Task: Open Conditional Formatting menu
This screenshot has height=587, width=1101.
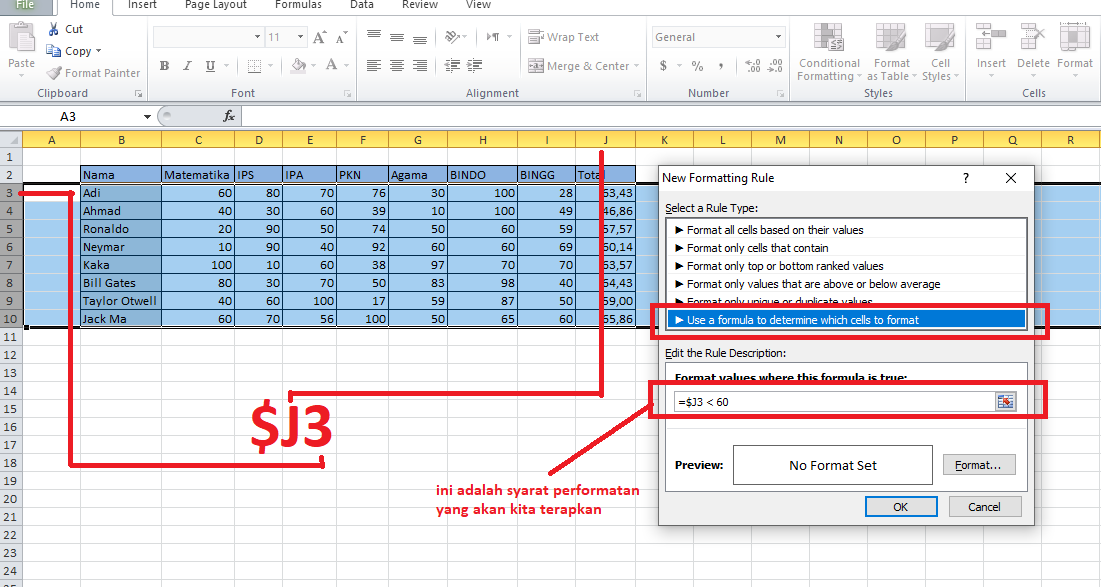Action: (x=829, y=53)
